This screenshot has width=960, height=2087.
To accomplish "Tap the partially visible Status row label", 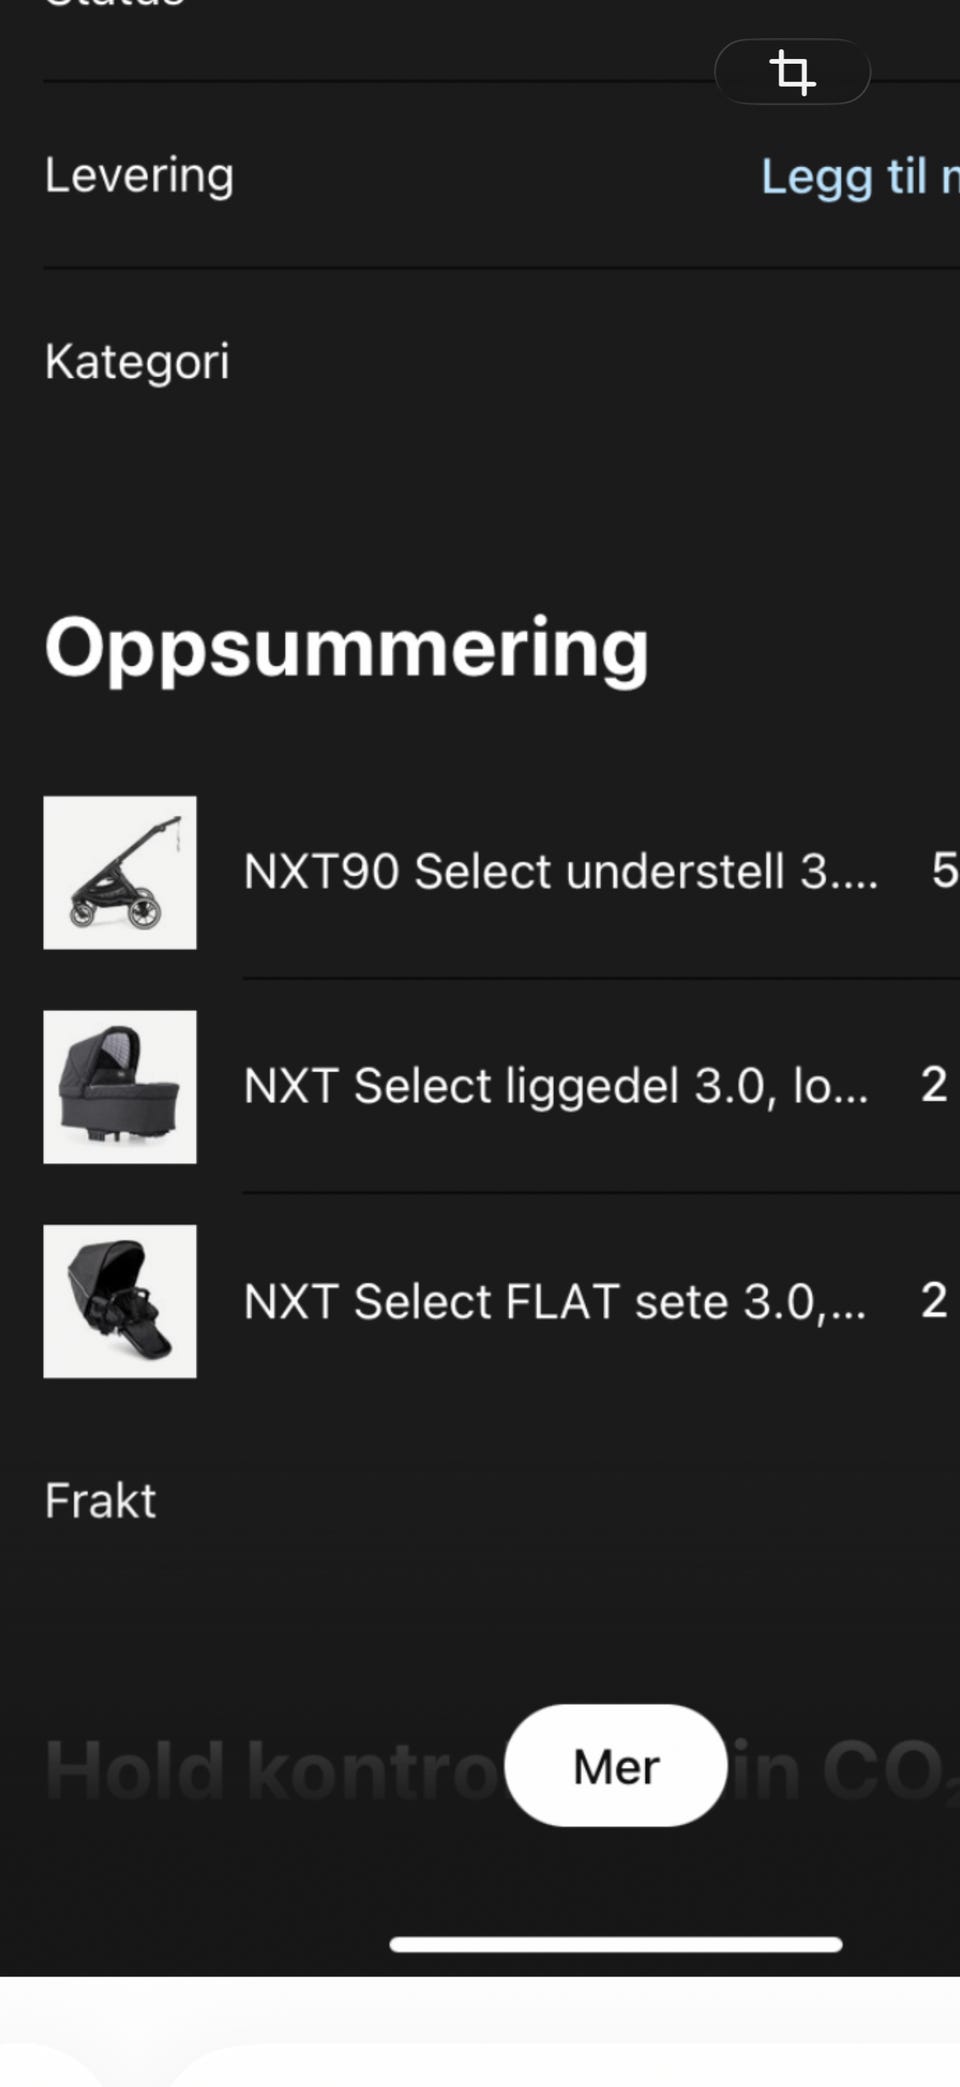I will coord(115,4).
